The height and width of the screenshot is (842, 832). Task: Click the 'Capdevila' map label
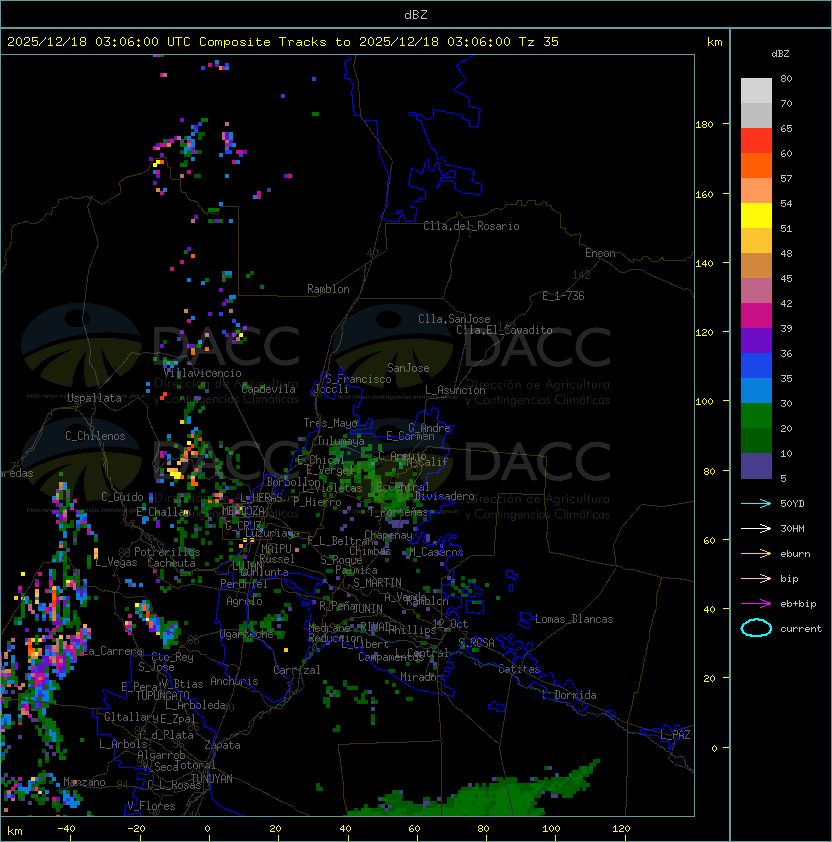pyautogui.click(x=269, y=389)
